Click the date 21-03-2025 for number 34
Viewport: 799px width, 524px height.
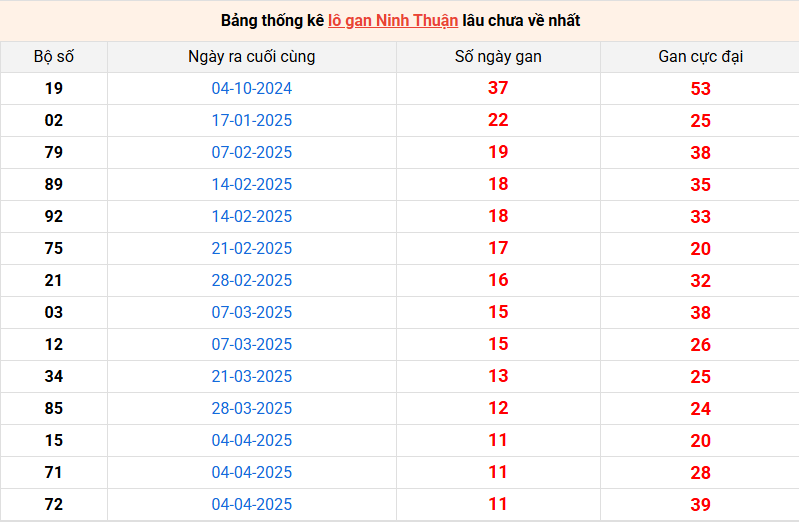251,377
